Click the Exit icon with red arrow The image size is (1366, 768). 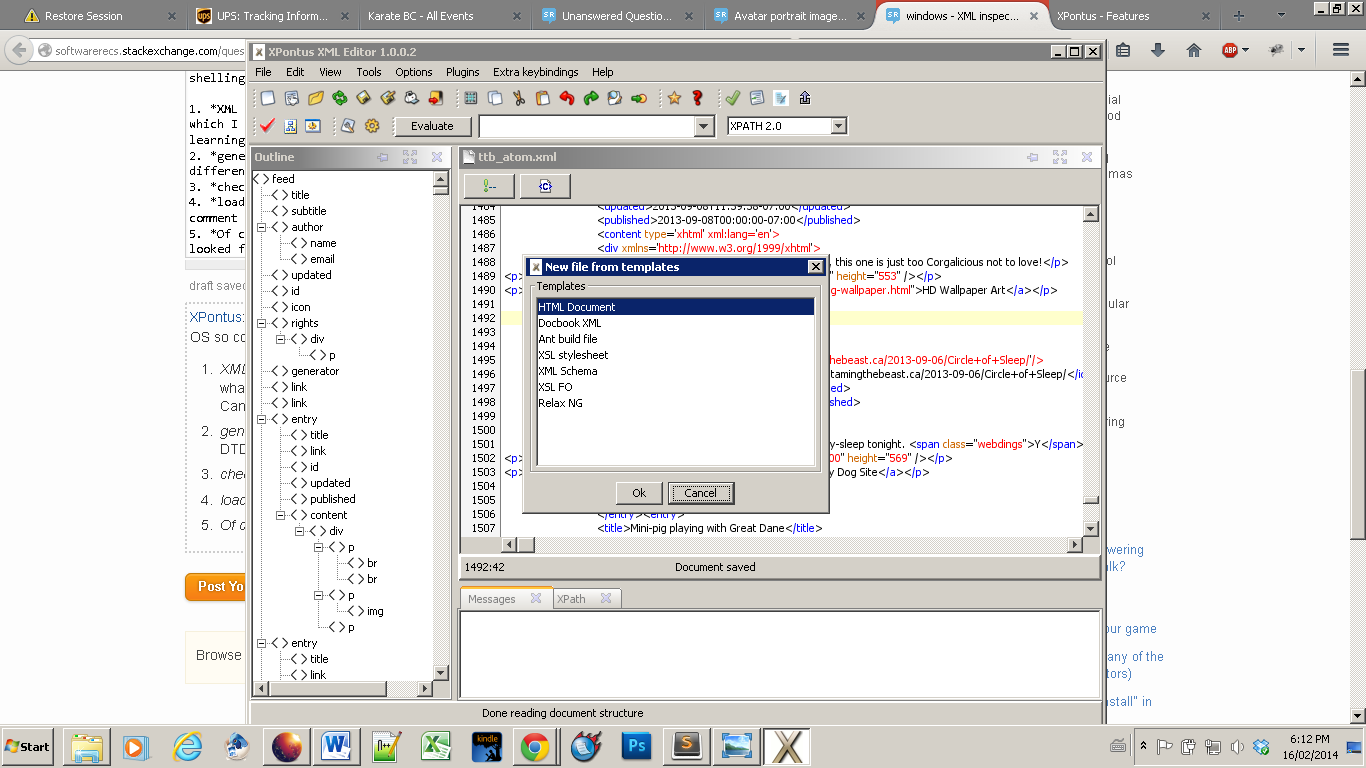click(x=436, y=98)
